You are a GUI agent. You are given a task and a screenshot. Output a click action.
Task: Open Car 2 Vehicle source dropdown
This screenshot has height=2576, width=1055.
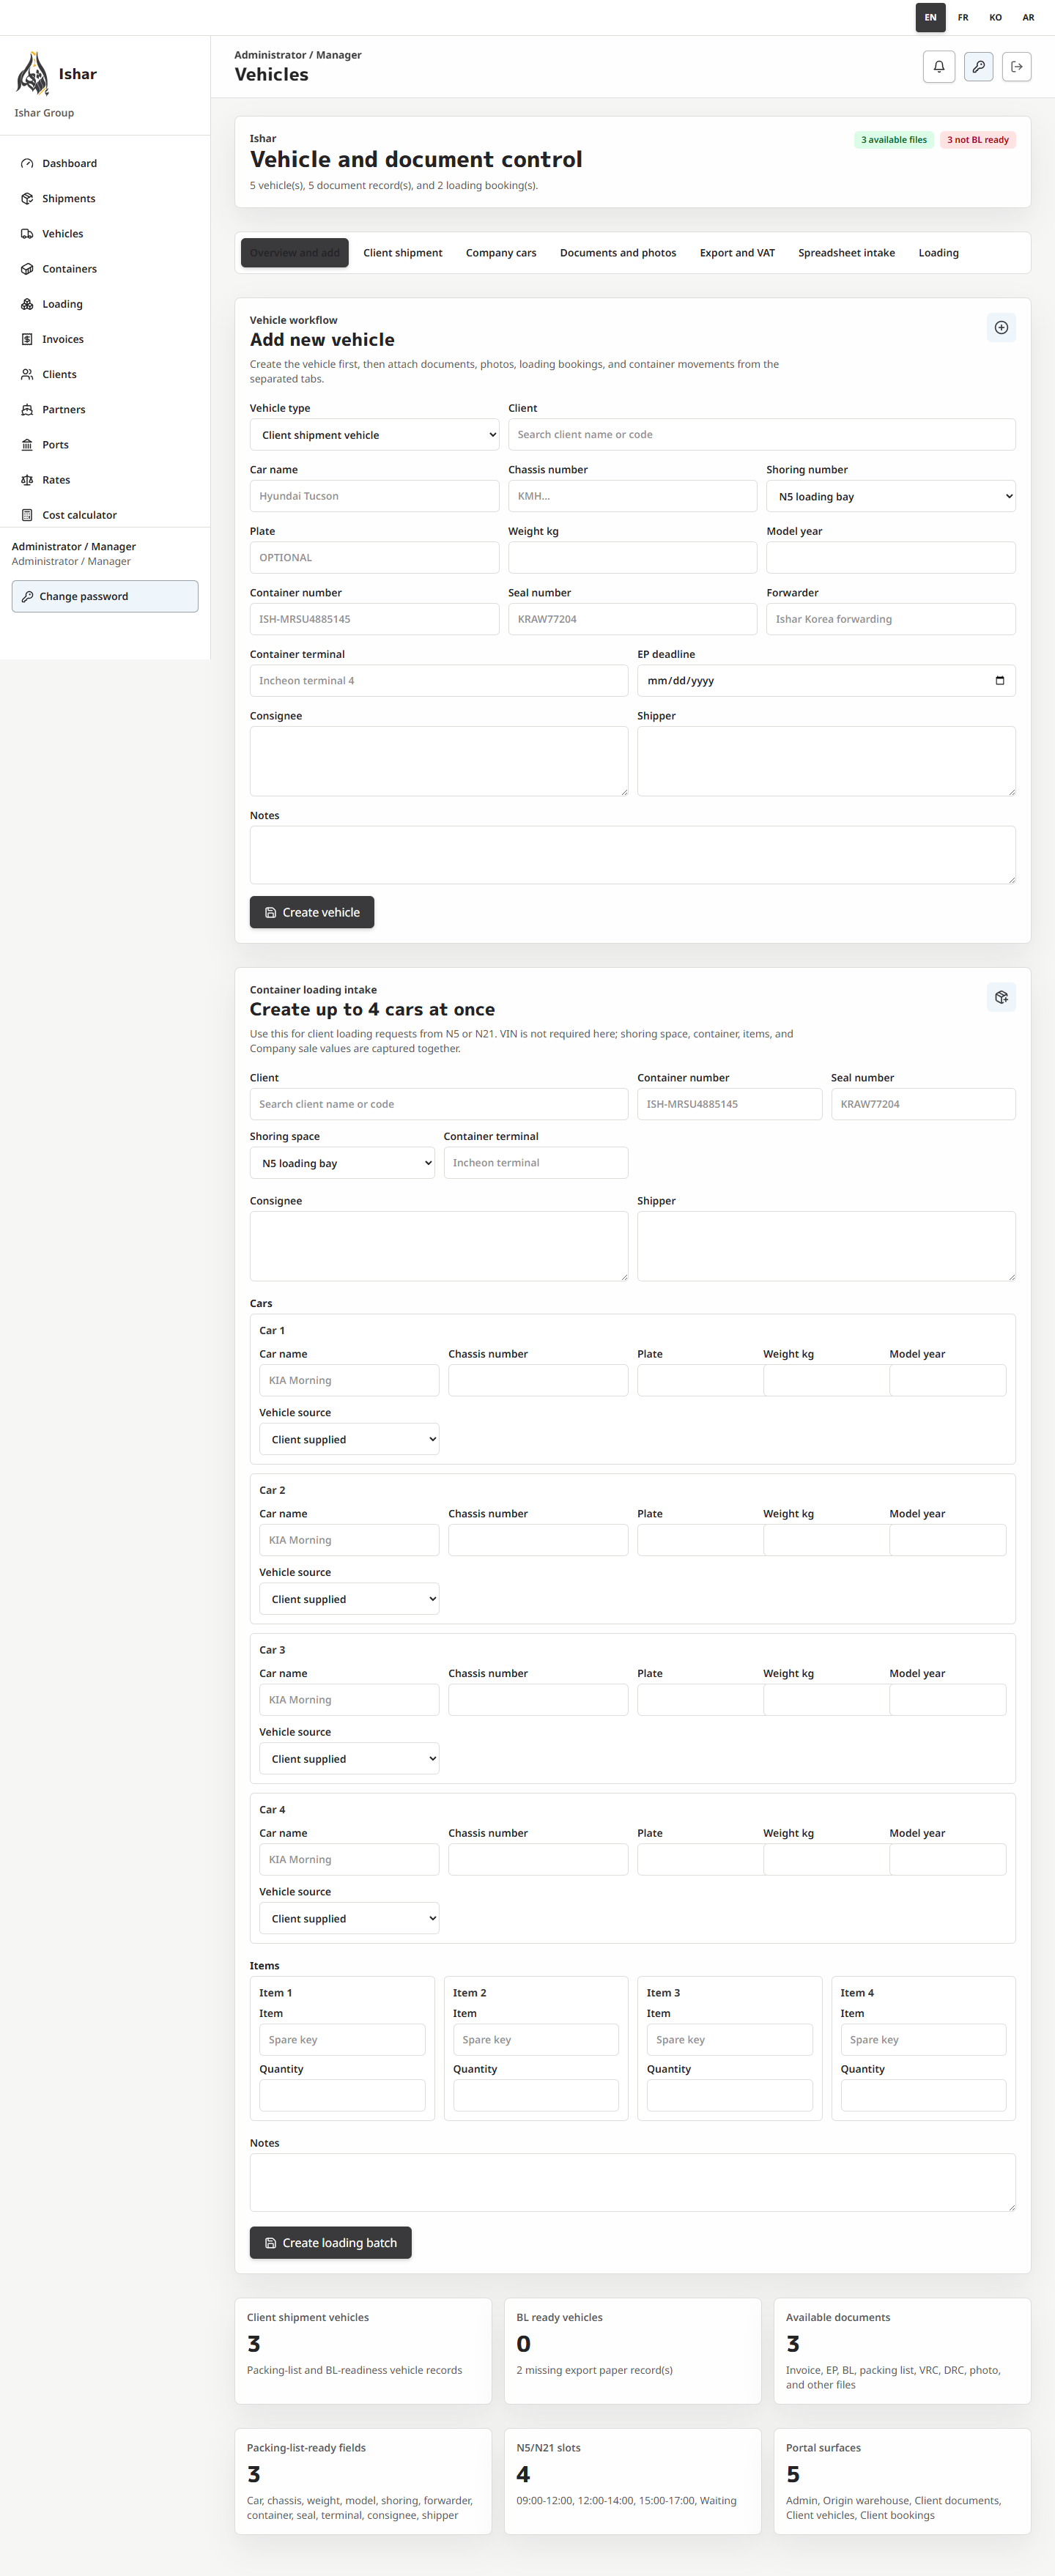(349, 1599)
